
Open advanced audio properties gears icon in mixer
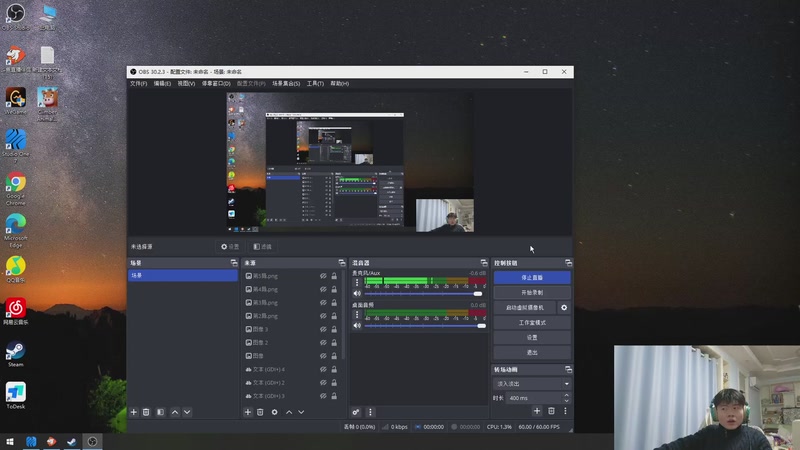coord(356,412)
